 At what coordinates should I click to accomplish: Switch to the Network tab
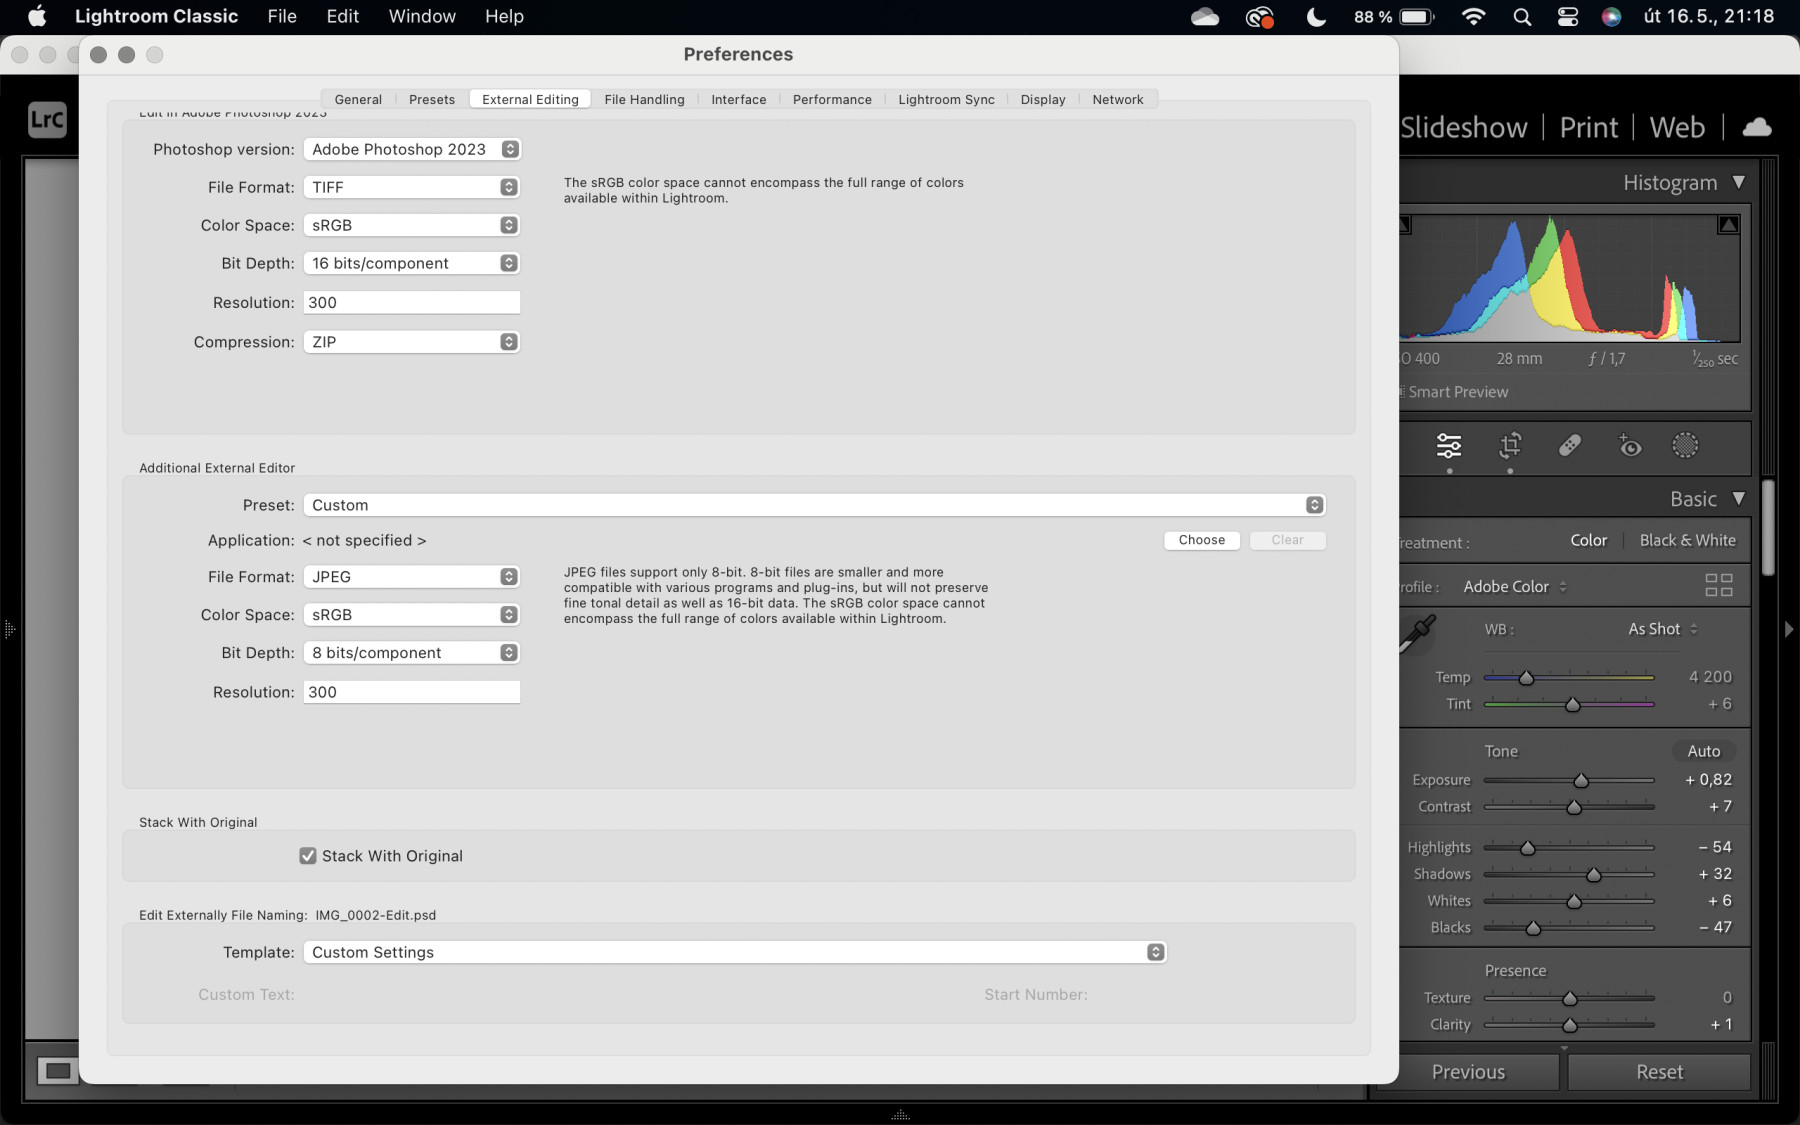pos(1118,99)
